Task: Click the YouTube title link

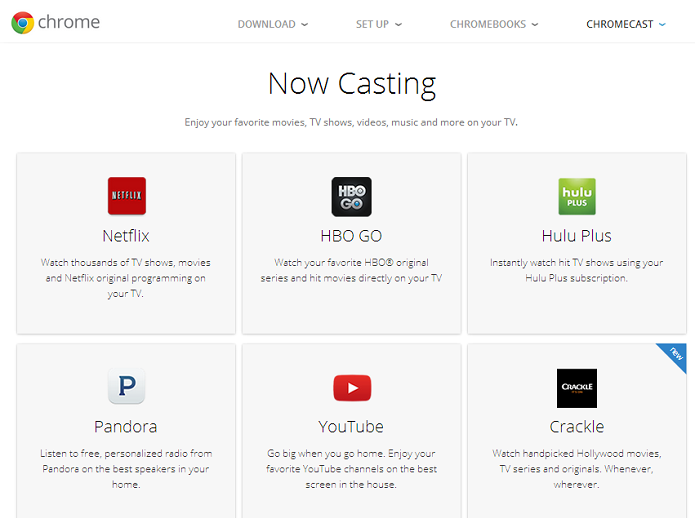Action: point(351,427)
